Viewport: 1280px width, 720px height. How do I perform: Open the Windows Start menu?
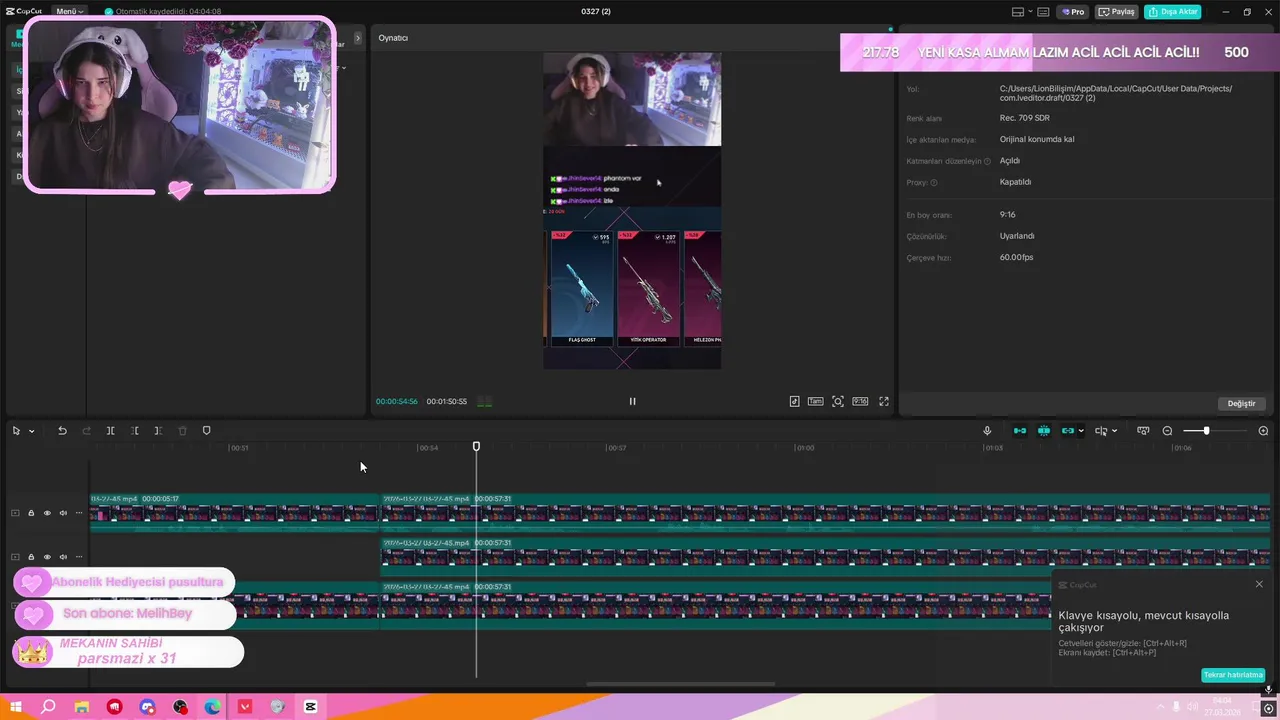coord(16,707)
